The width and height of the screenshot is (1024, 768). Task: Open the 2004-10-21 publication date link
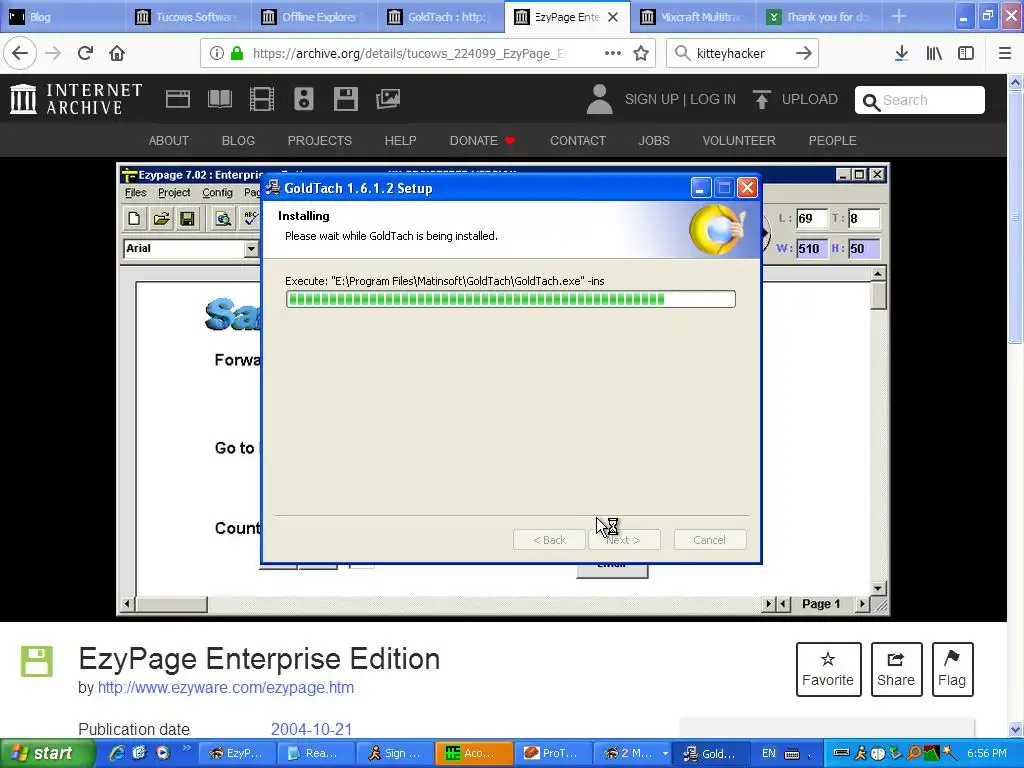coord(312,729)
